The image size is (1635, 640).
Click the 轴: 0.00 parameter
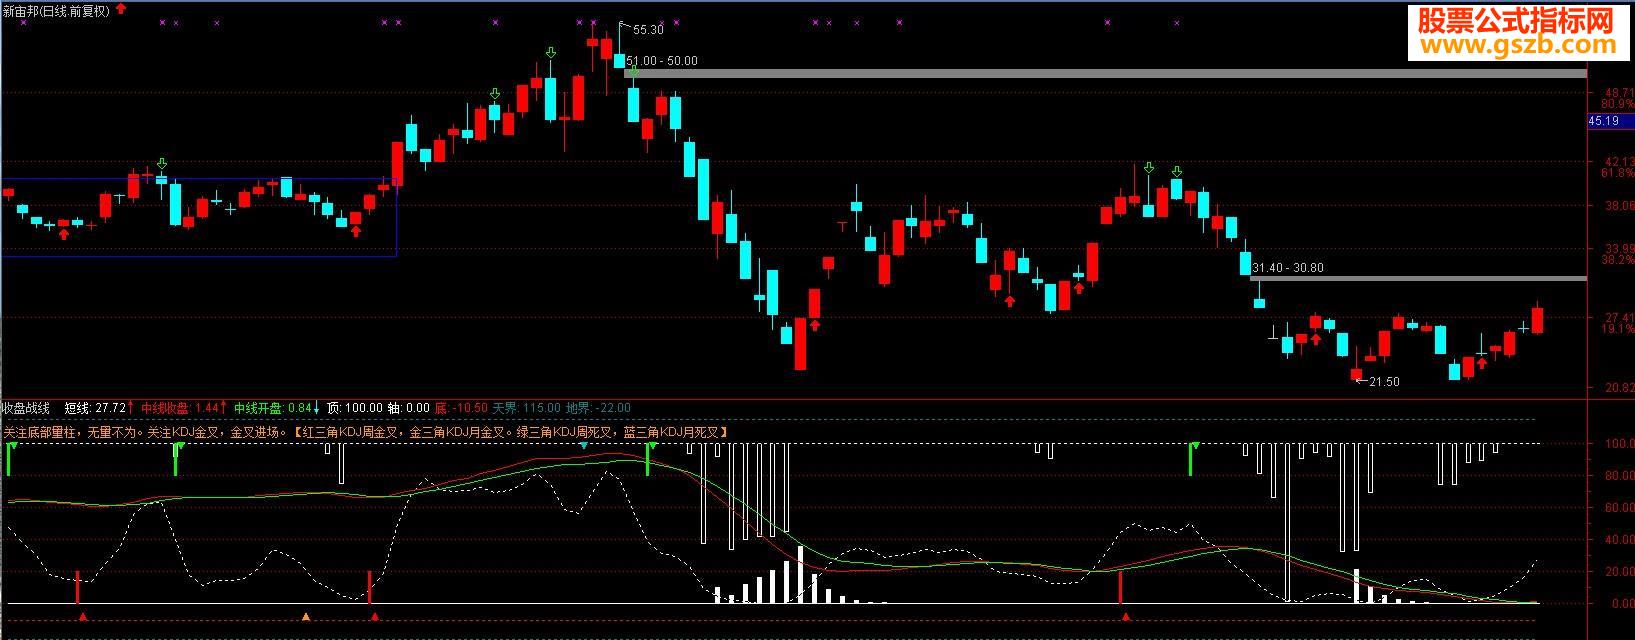coord(409,408)
